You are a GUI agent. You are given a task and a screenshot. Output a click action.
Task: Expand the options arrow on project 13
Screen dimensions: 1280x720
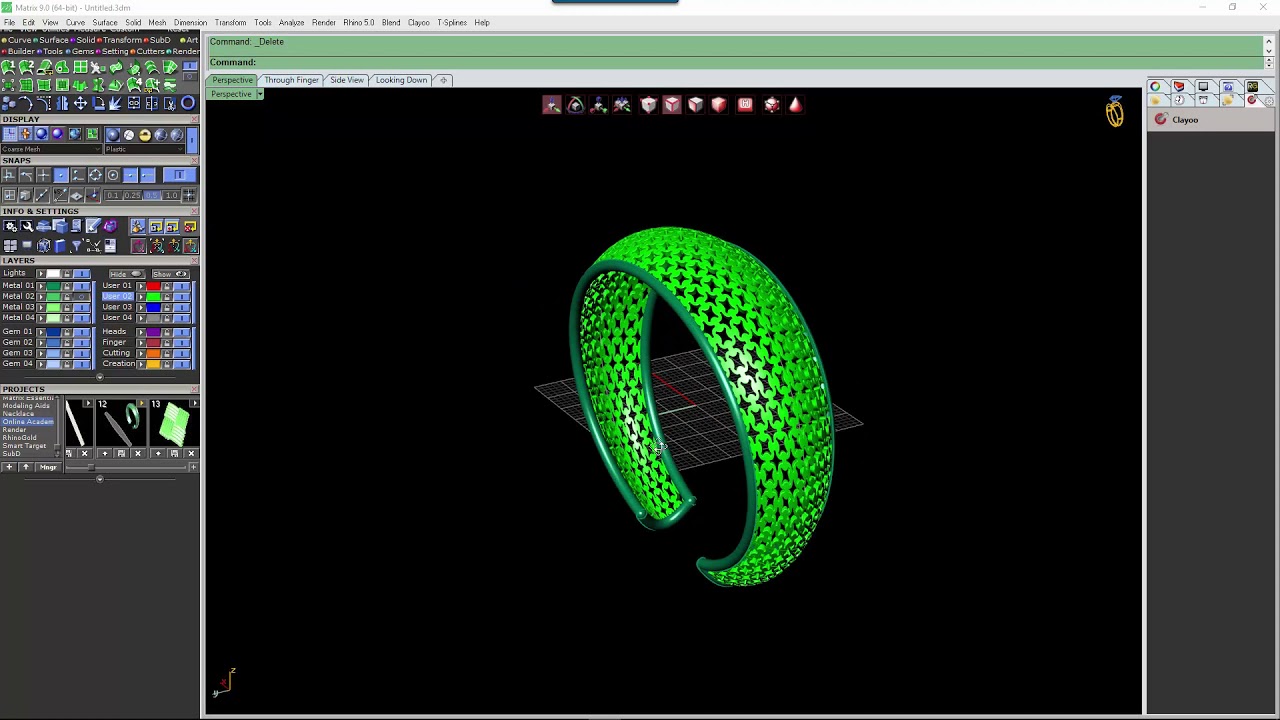click(x=194, y=403)
